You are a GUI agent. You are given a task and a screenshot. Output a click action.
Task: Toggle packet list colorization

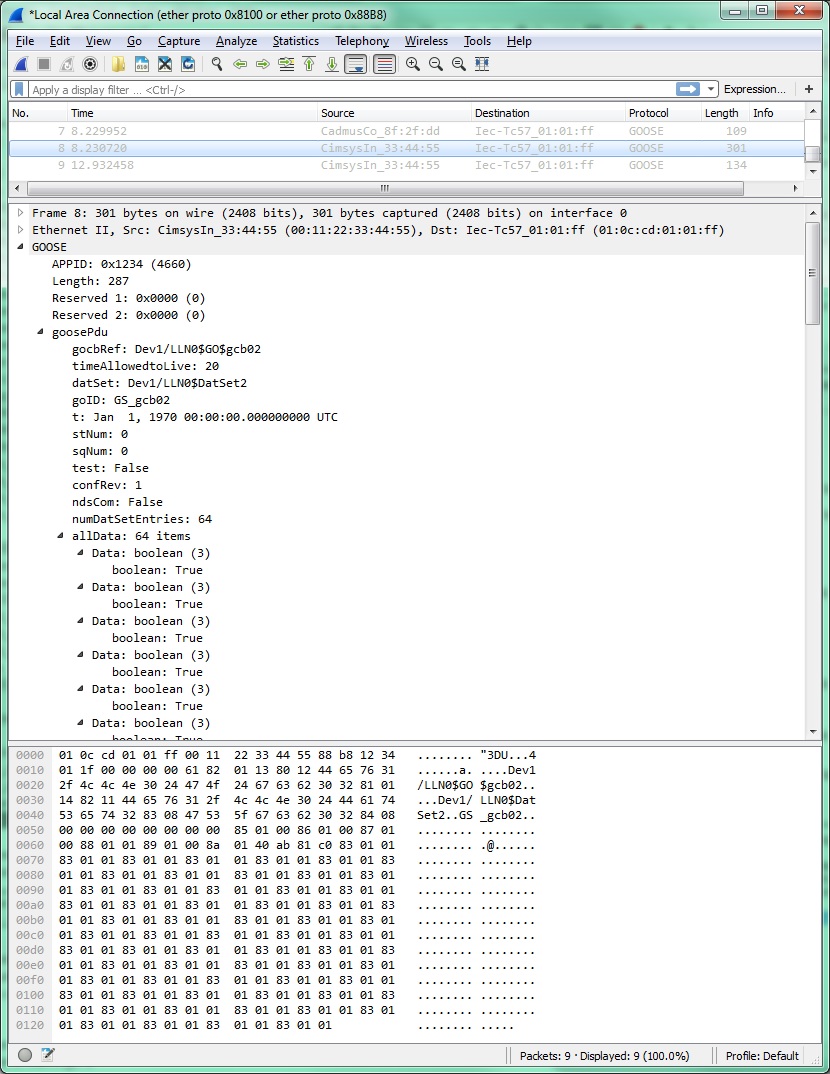point(385,64)
